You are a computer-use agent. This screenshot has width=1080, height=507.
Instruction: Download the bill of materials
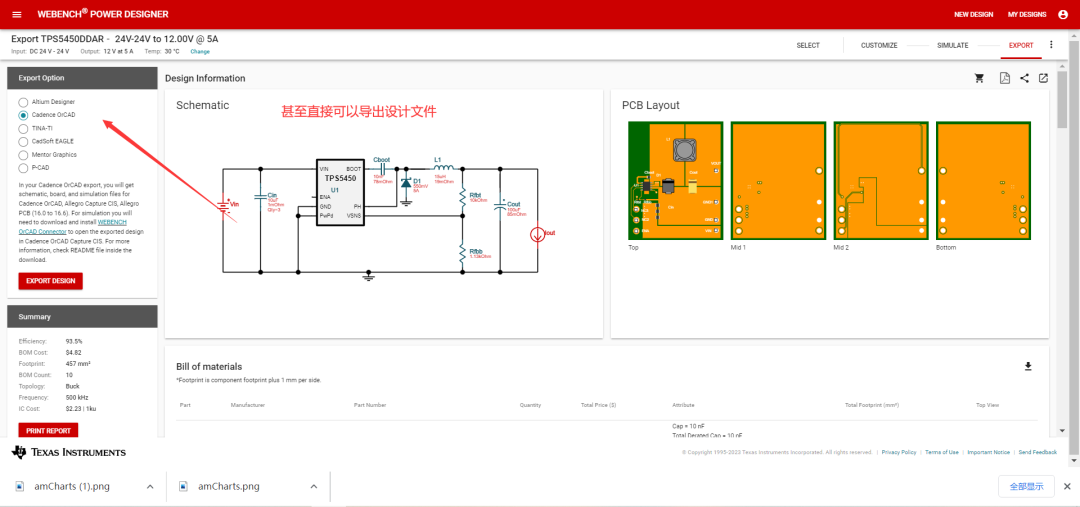[1028, 366]
